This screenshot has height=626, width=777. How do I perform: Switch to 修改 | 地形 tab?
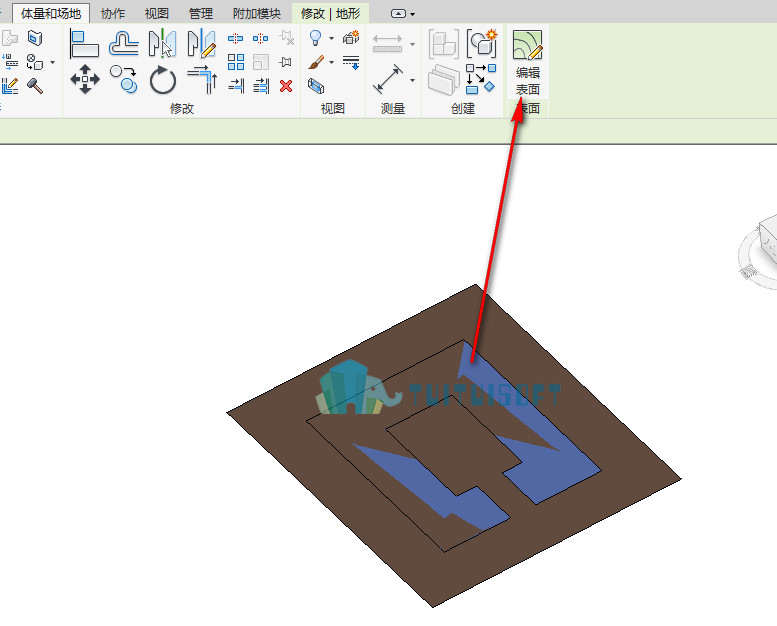(x=330, y=13)
